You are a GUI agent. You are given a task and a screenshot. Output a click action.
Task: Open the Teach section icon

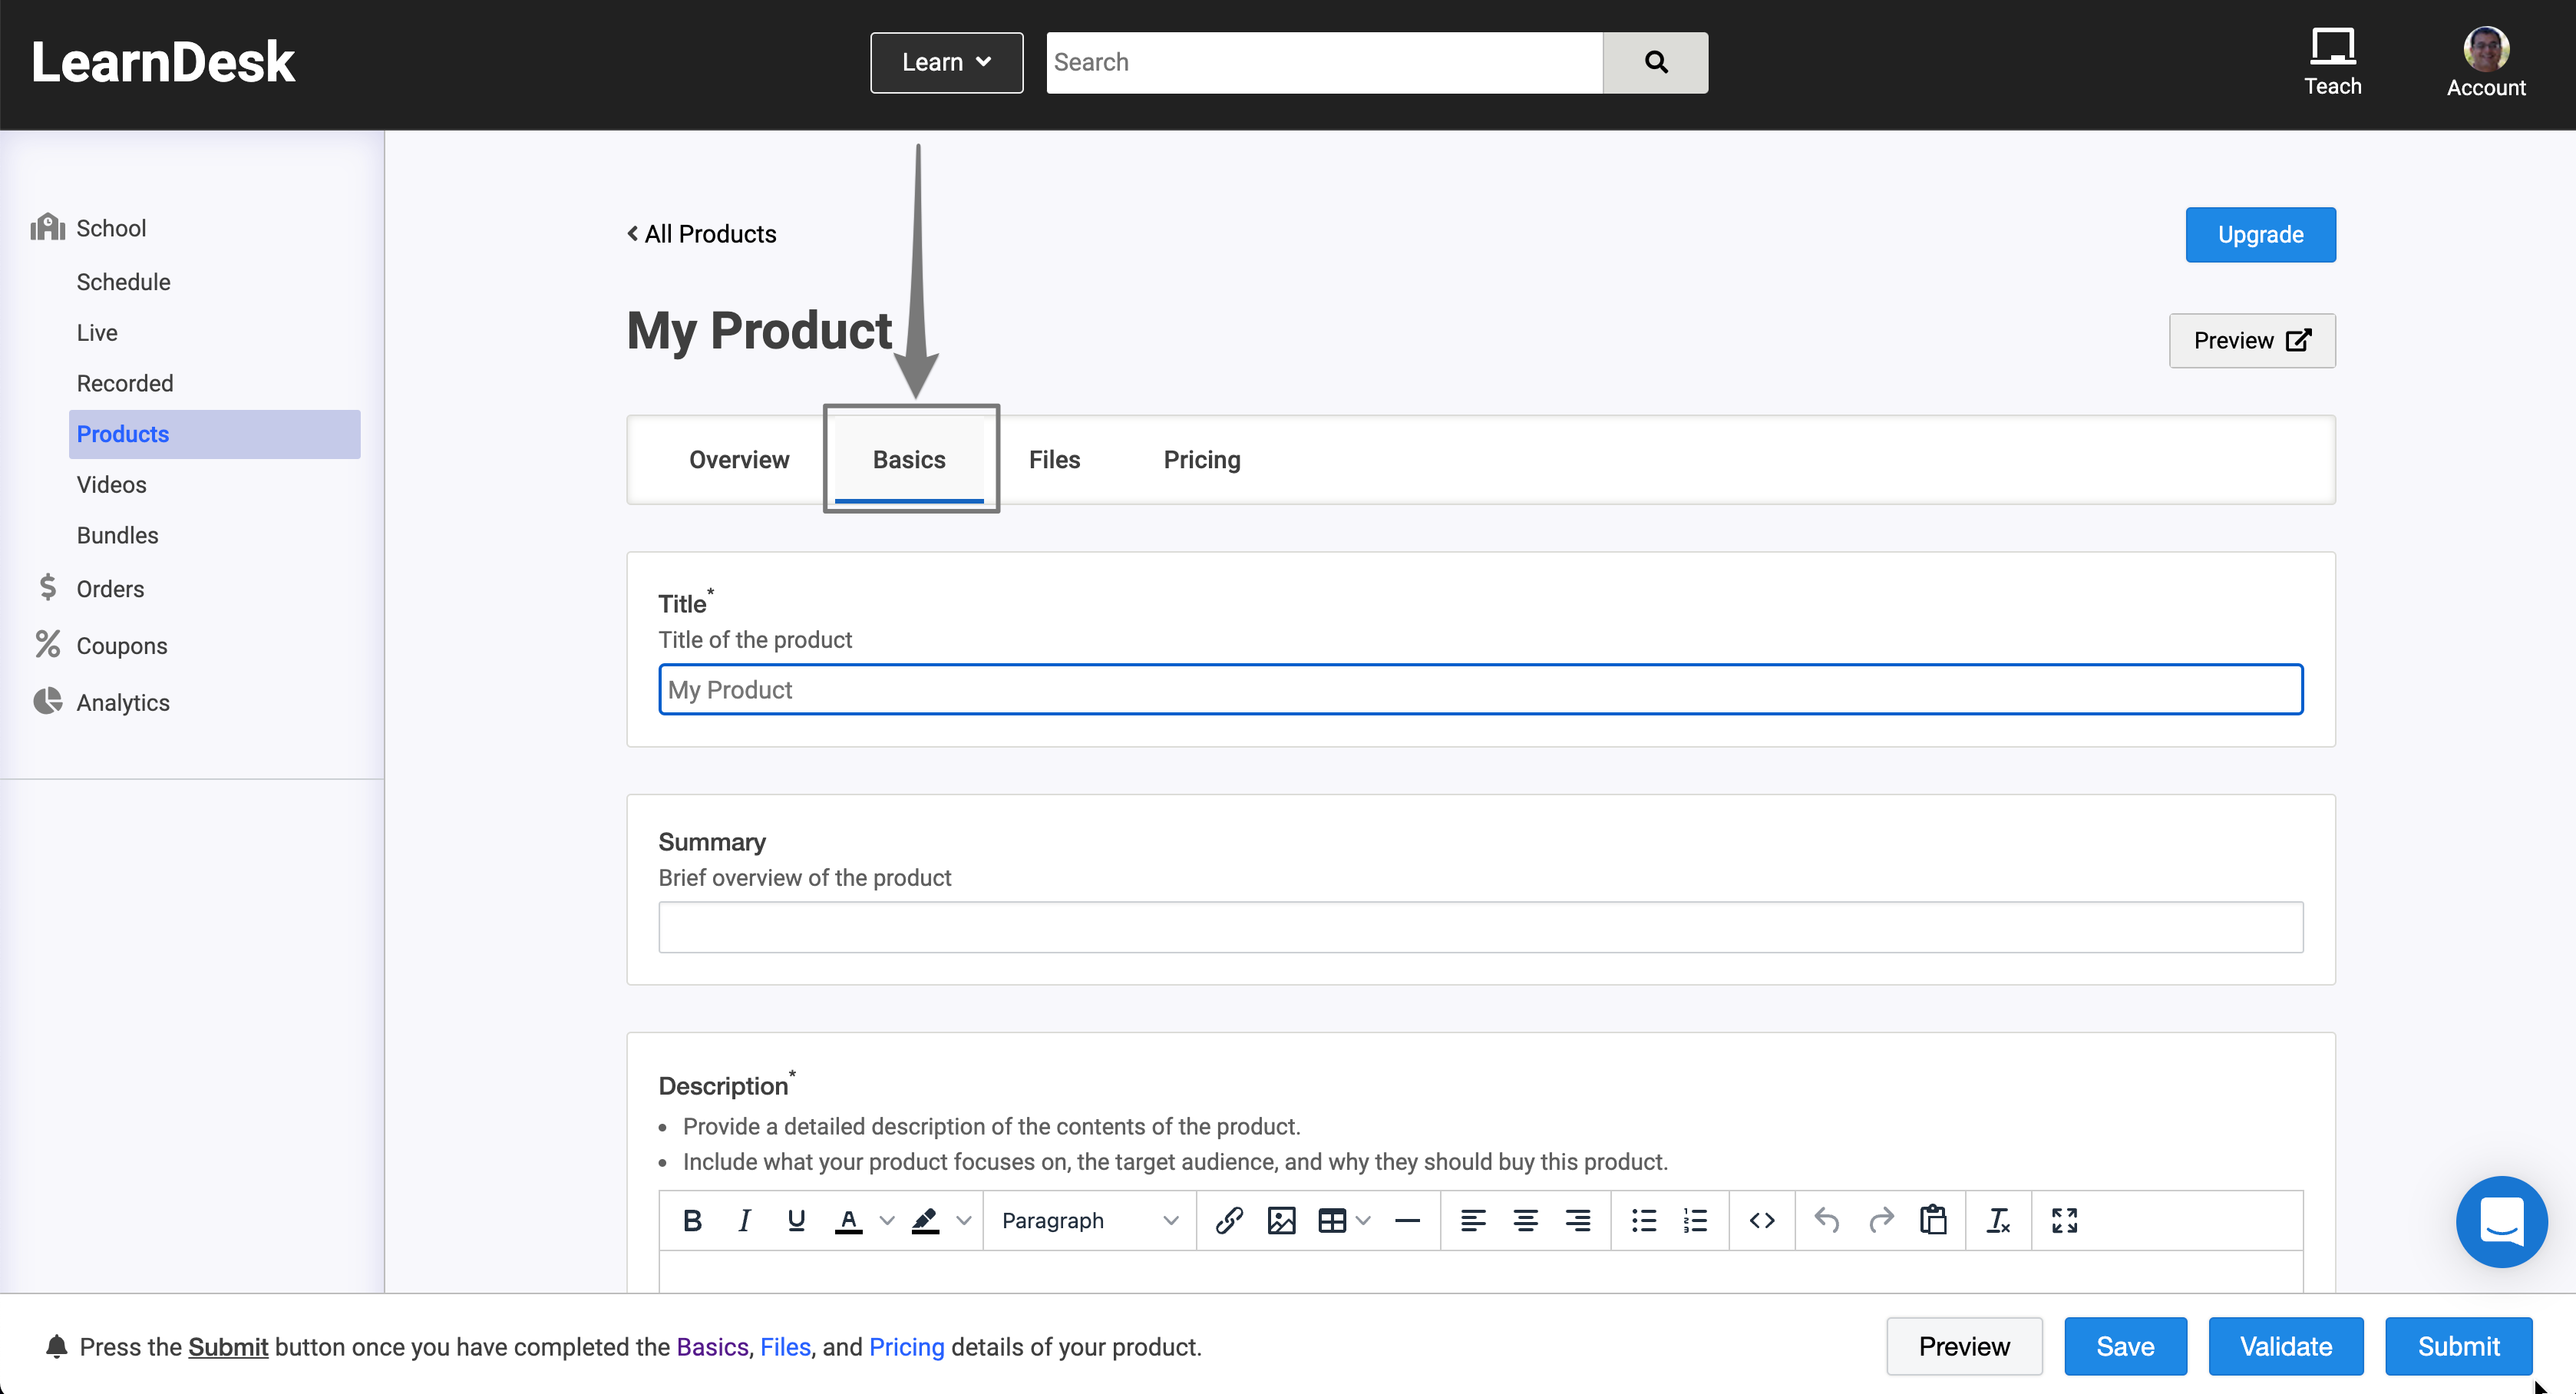pyautogui.click(x=2332, y=62)
